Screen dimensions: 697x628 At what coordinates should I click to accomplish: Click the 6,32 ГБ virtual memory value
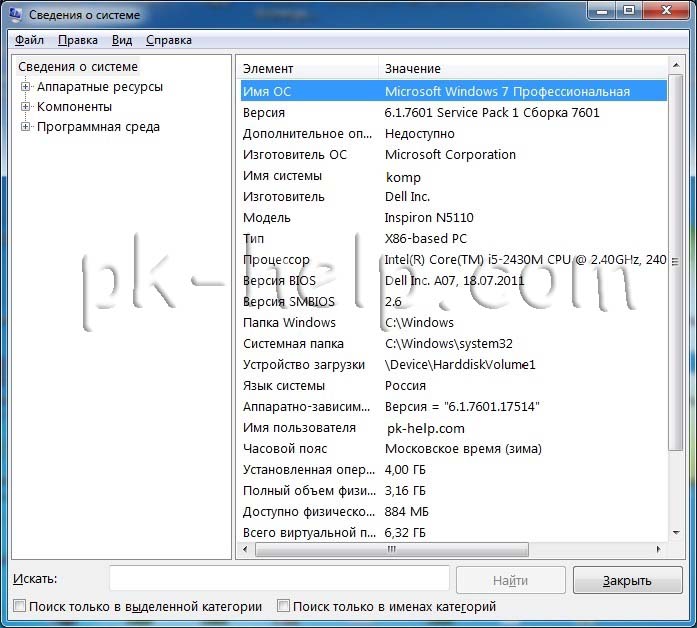[405, 532]
